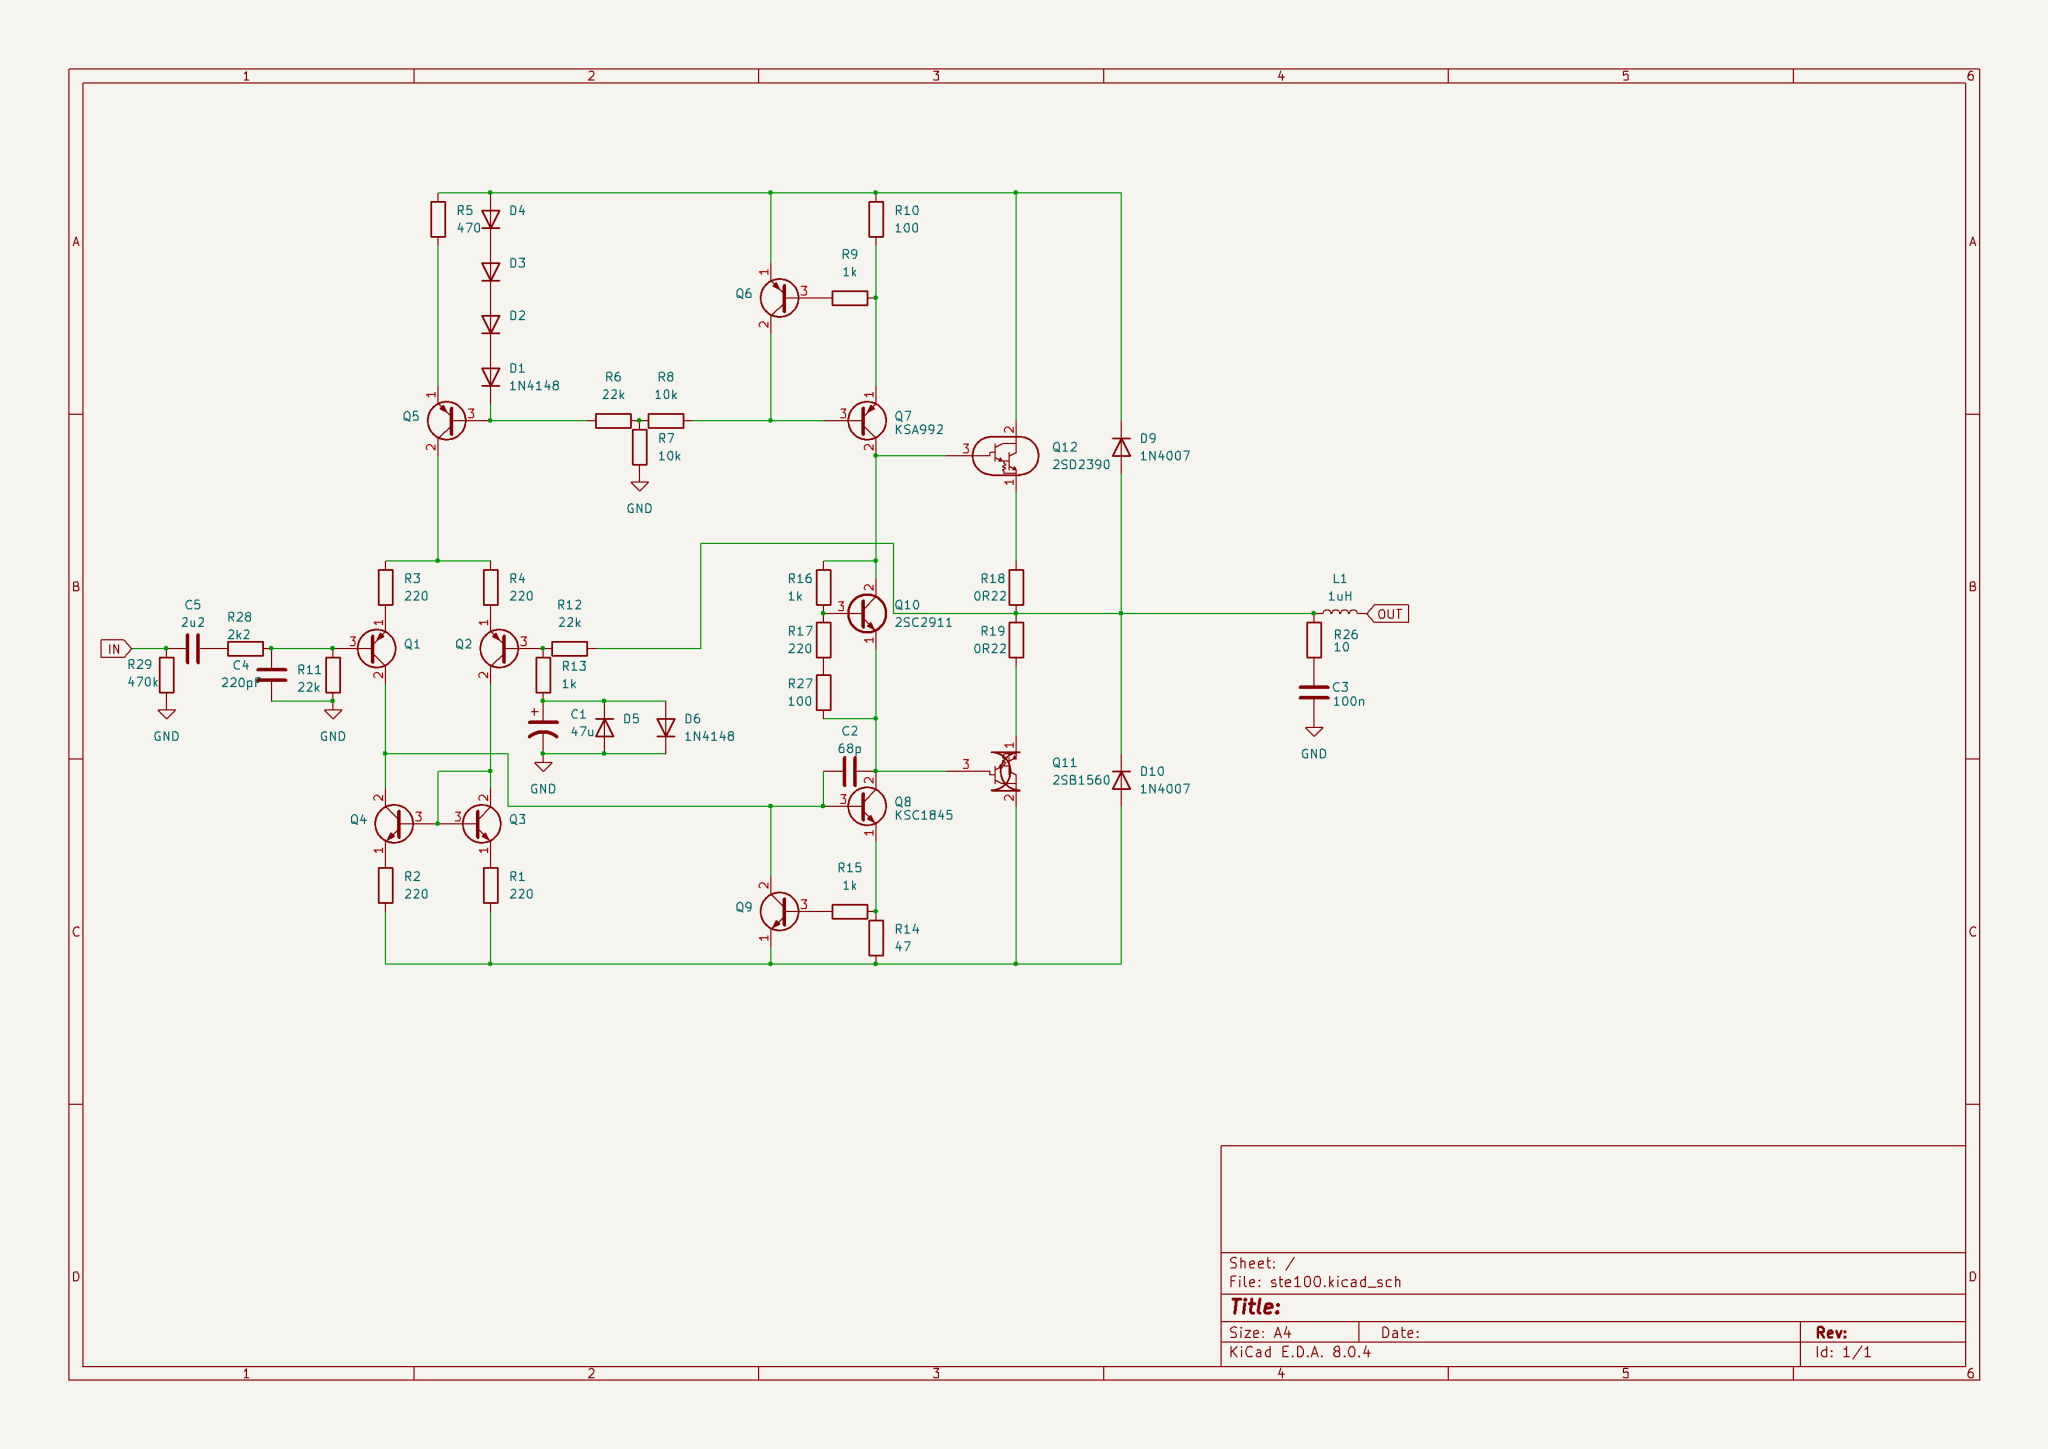Select the C2 68p capacitor symbol
This screenshot has width=2048, height=1449.
(x=849, y=771)
